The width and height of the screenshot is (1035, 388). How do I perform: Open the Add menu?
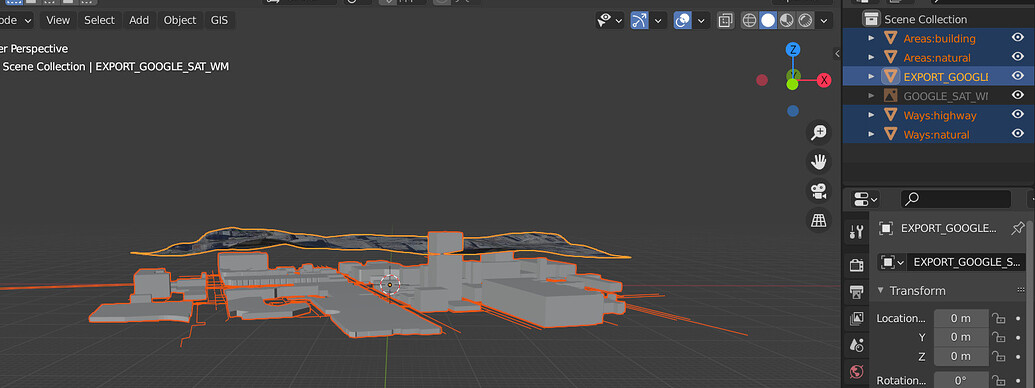(x=139, y=20)
